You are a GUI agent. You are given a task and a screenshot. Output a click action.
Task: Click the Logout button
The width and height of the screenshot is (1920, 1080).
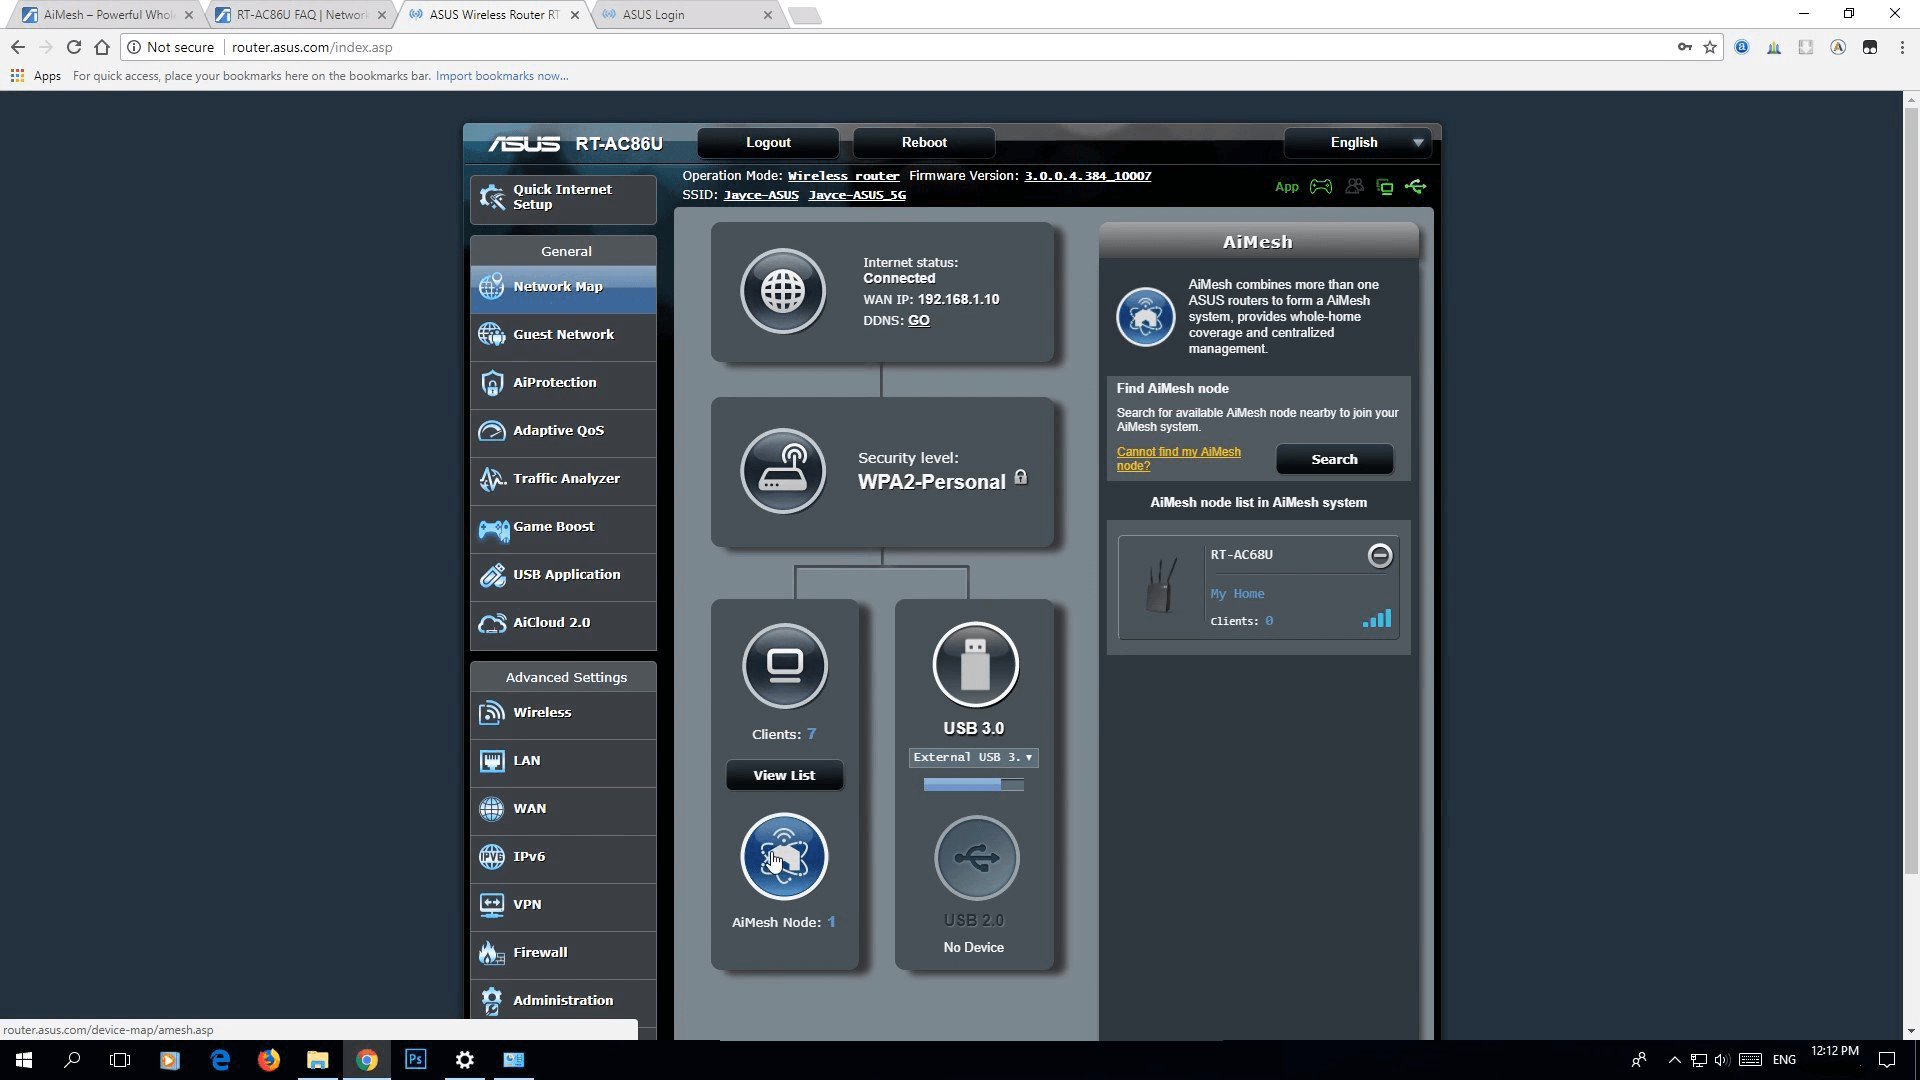pyautogui.click(x=768, y=143)
